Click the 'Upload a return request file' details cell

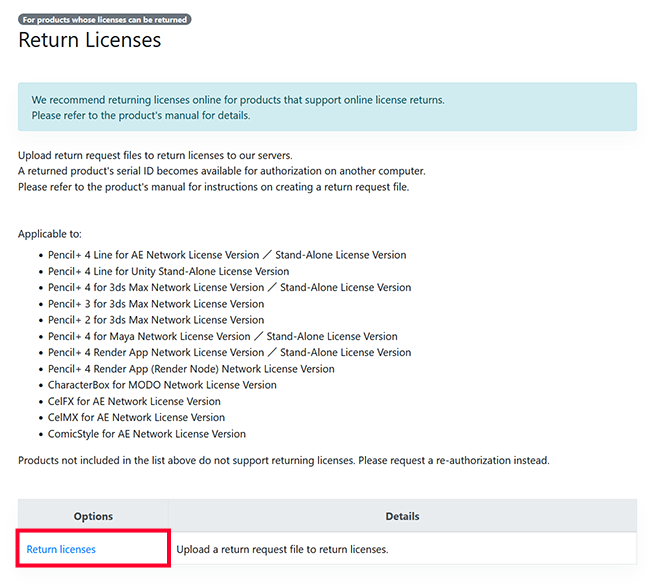click(282, 549)
